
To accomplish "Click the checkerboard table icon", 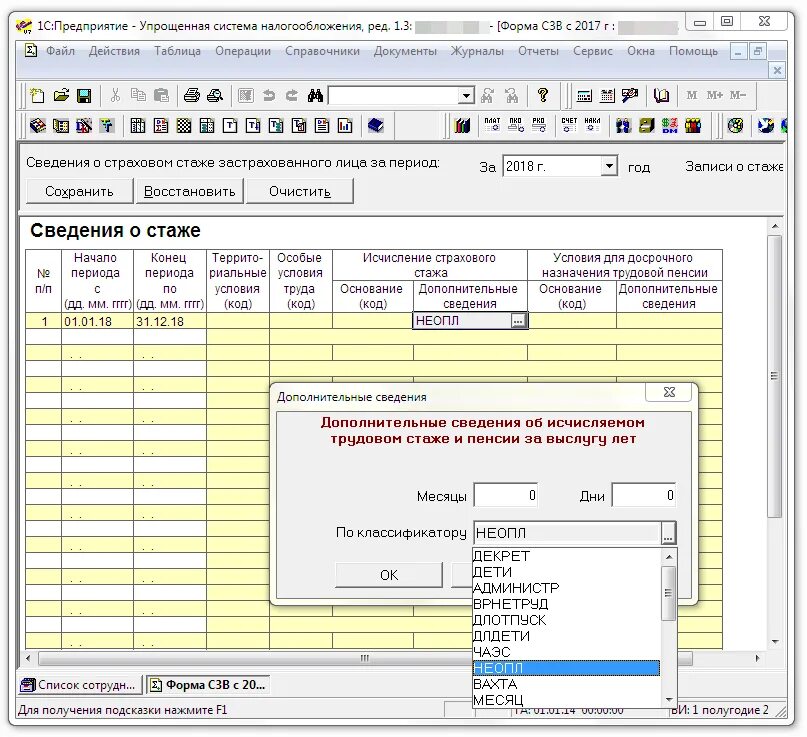I will pyautogui.click(x=184, y=126).
